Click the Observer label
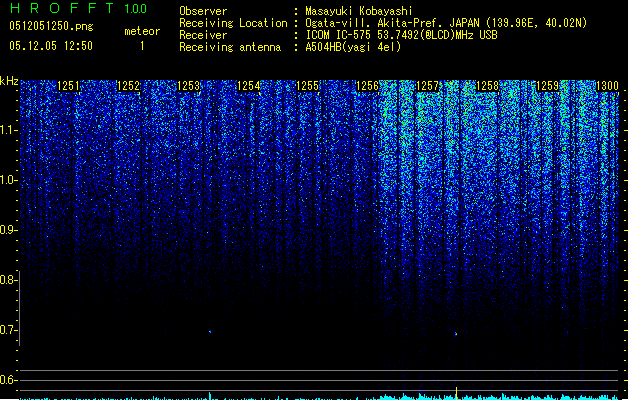 tap(203, 11)
